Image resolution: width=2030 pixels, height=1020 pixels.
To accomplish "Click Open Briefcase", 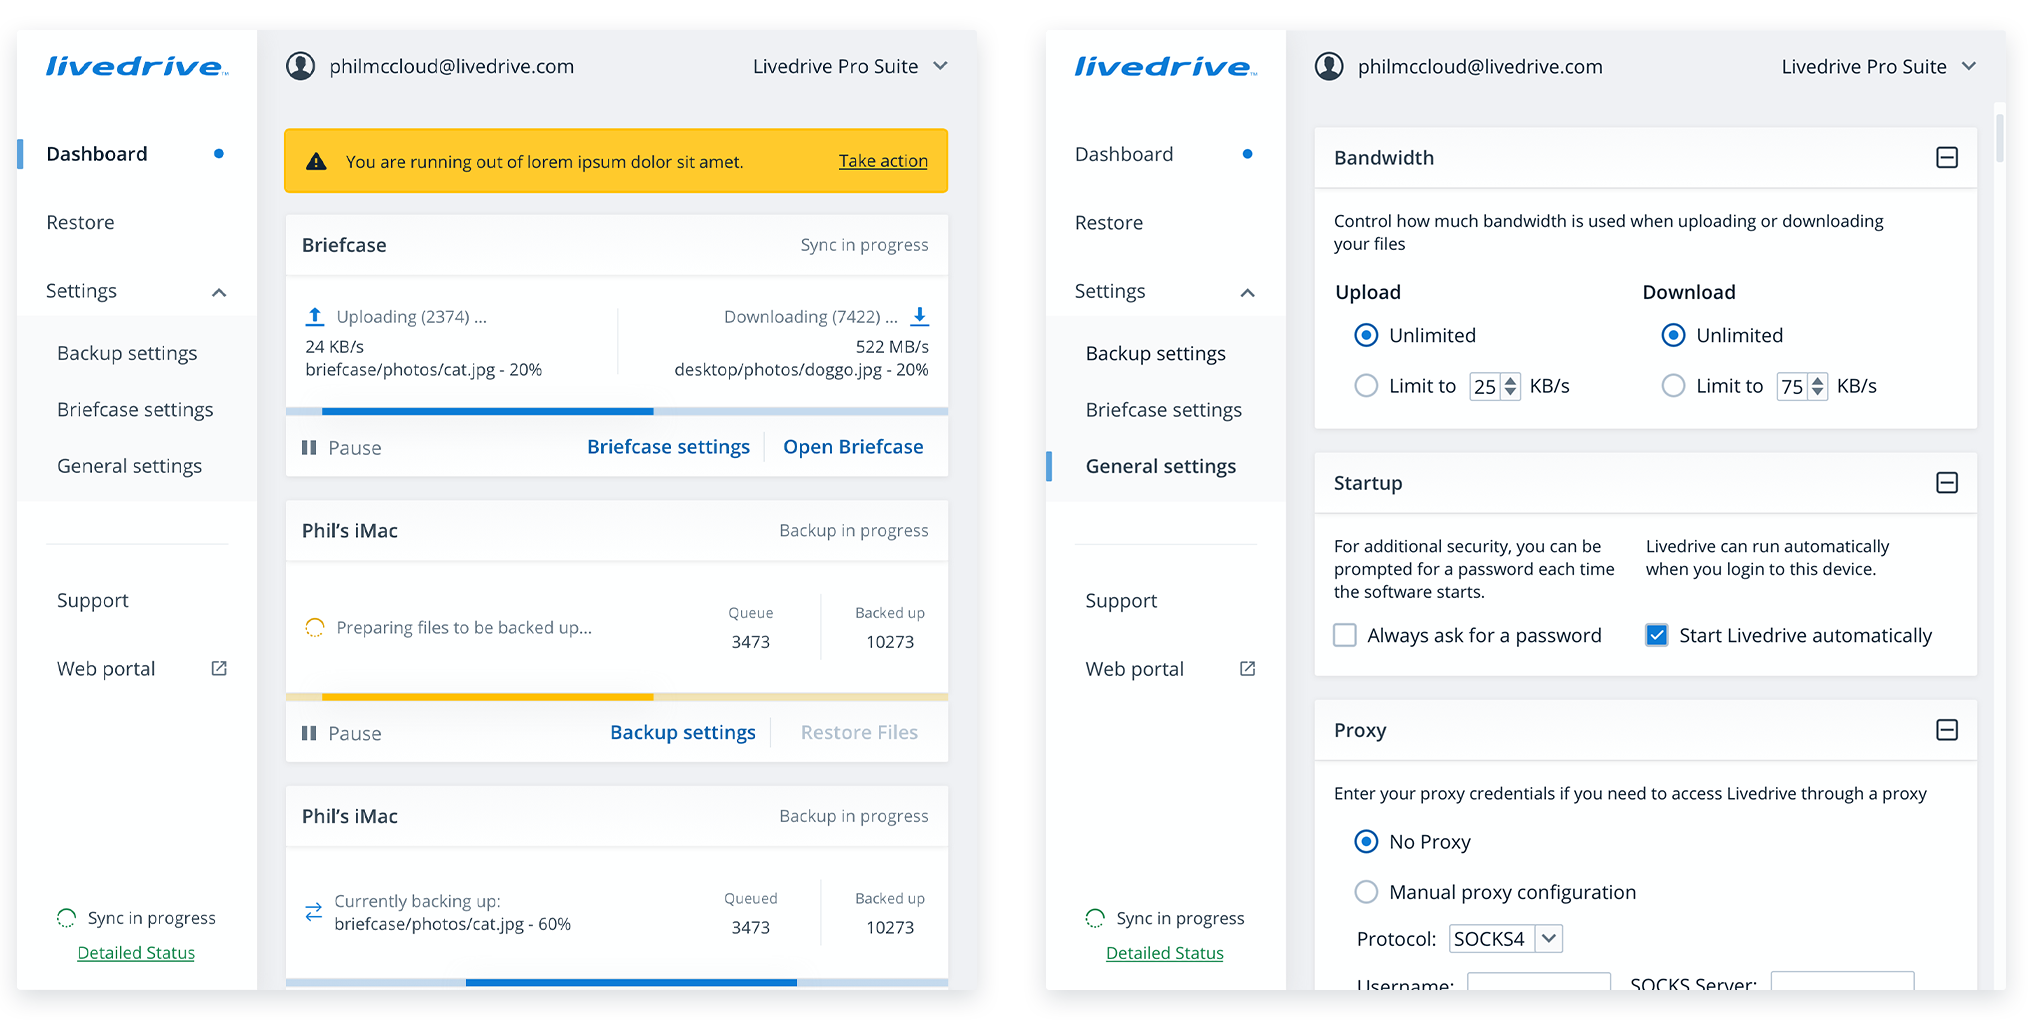I will tap(853, 447).
